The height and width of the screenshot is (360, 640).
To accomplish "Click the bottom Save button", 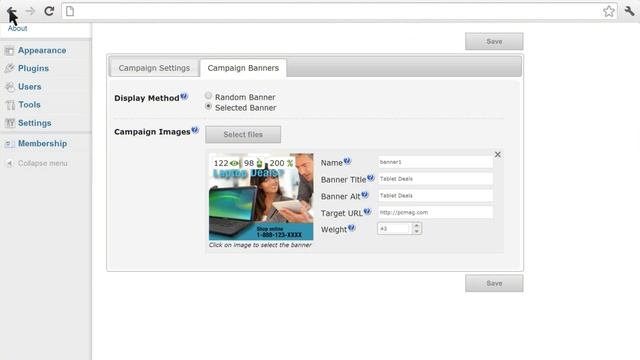I will point(494,283).
